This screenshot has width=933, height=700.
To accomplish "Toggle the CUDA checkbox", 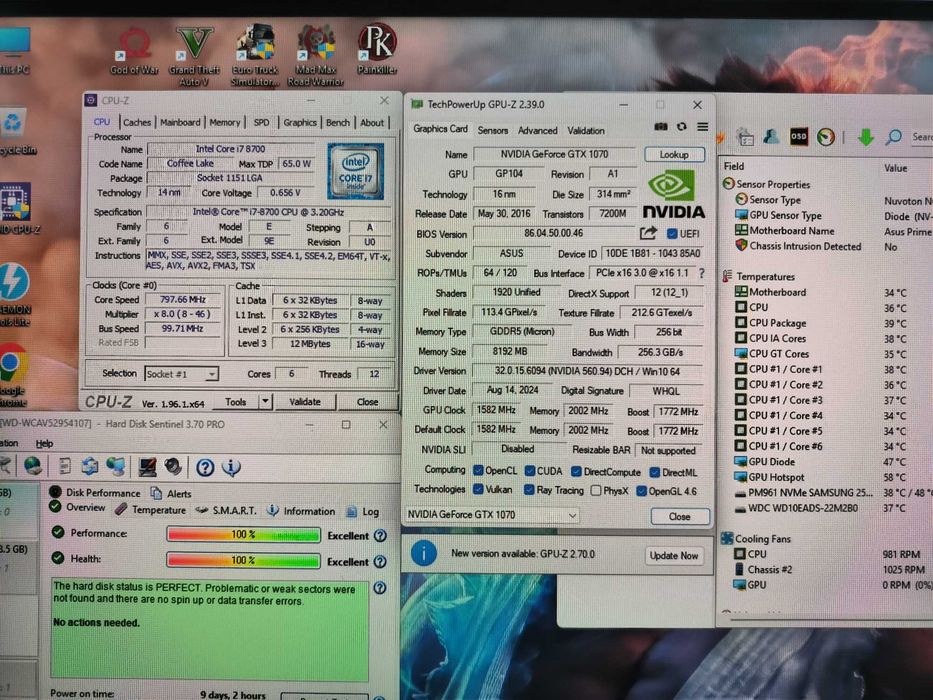I will click(530, 471).
